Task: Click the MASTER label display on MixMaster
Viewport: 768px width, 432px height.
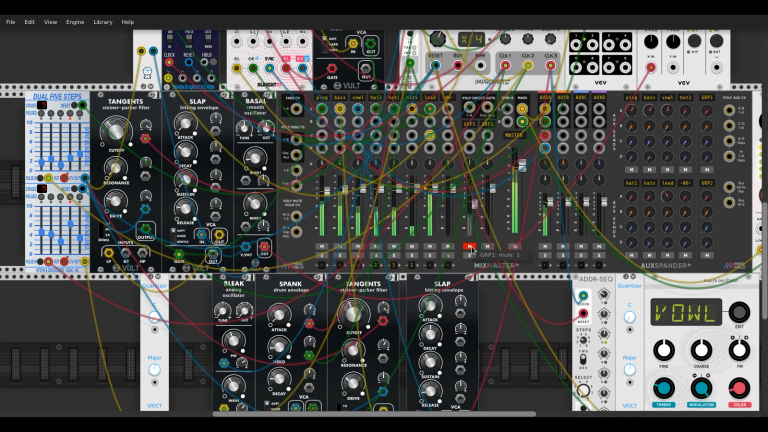Action: [x=514, y=135]
